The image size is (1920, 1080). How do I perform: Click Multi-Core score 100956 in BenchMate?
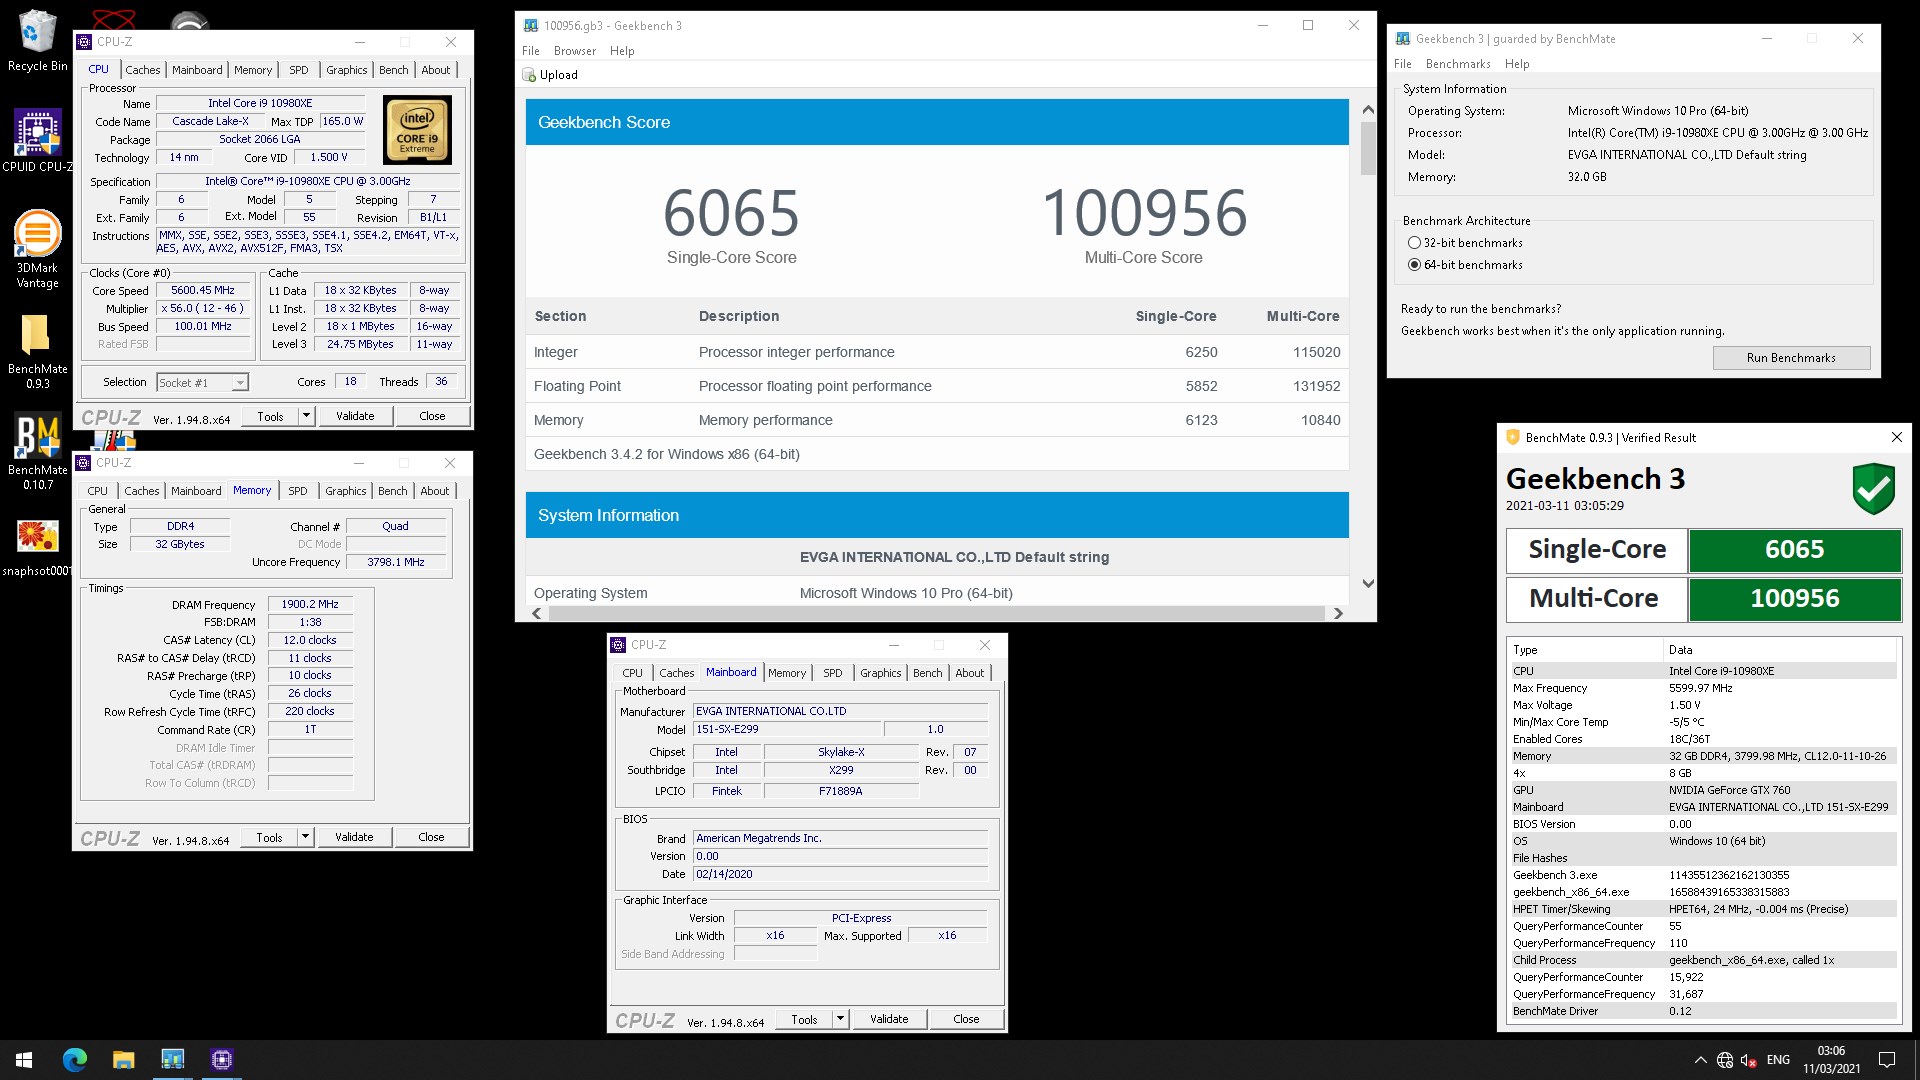pos(1794,598)
